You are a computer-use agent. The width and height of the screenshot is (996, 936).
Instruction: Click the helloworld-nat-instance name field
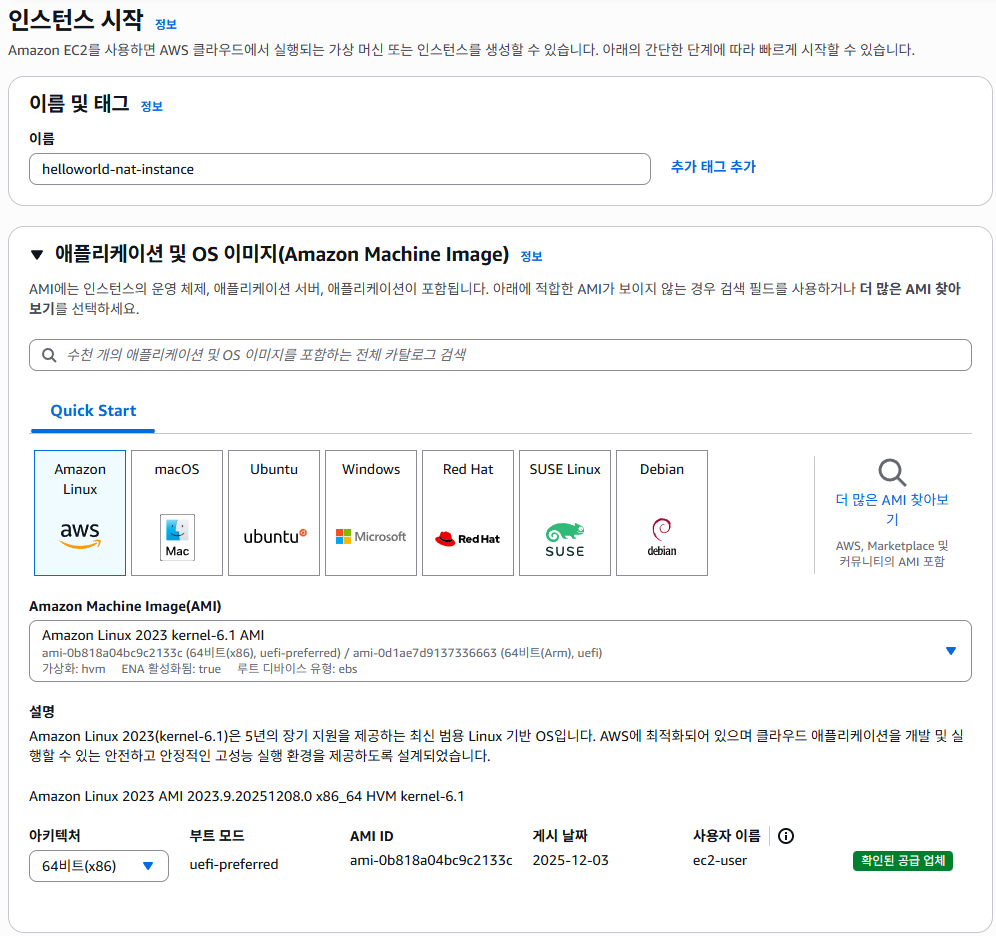[340, 169]
